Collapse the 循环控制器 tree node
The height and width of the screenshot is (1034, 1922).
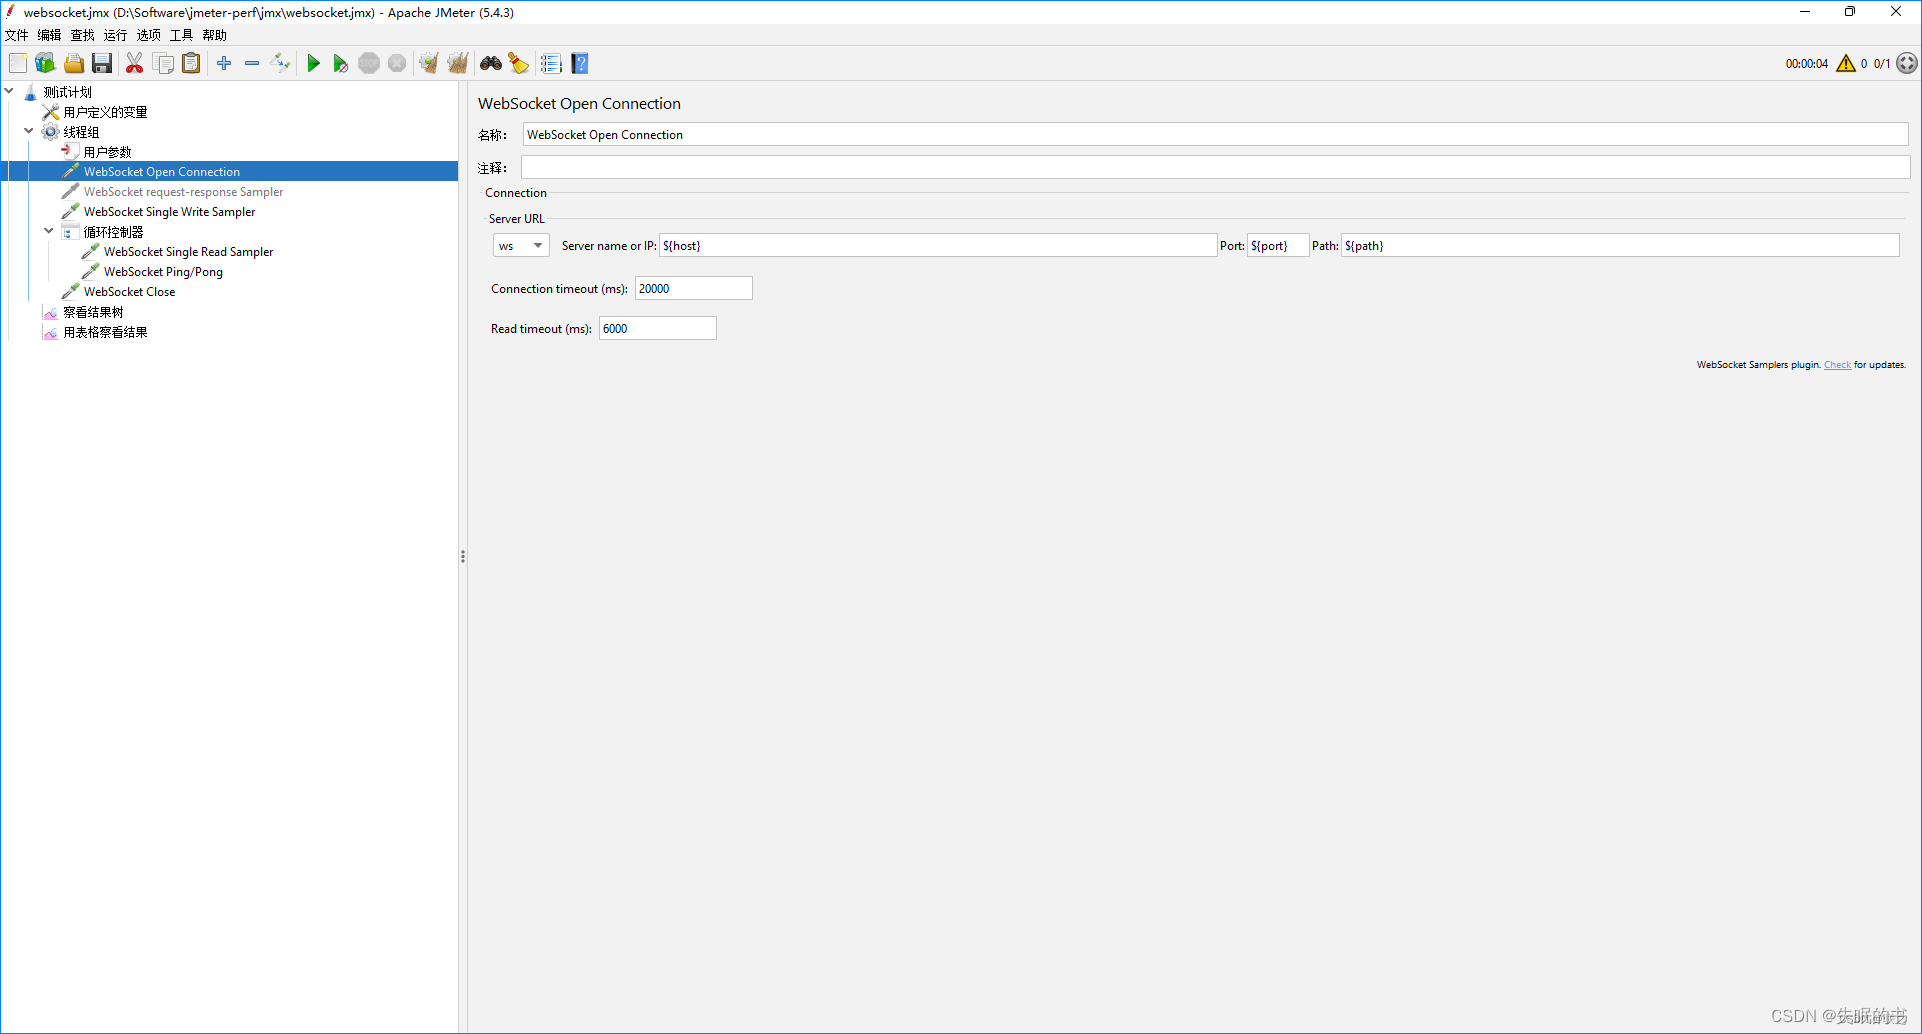[49, 231]
